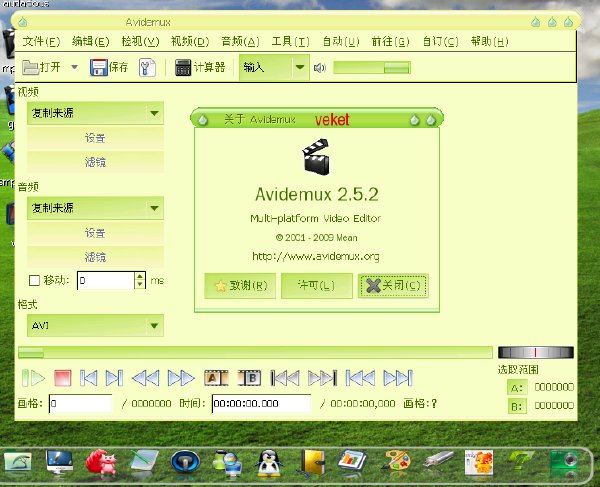Open the 音频(A) menu

240,41
